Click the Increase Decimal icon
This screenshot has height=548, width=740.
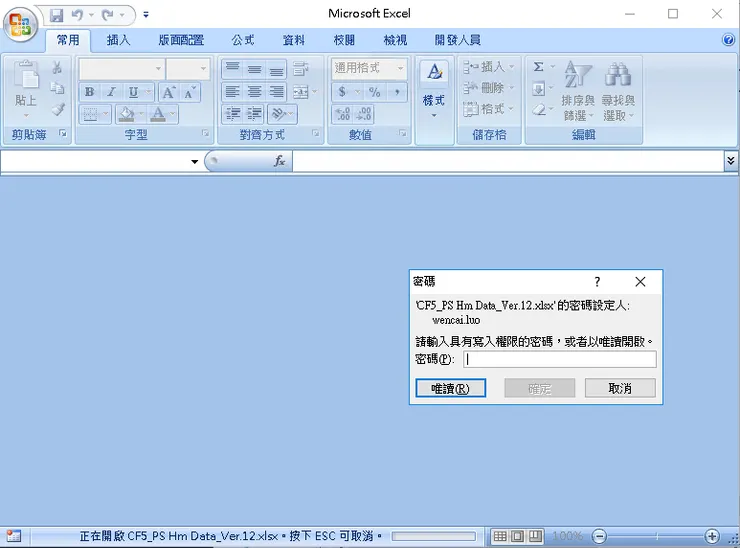343,114
